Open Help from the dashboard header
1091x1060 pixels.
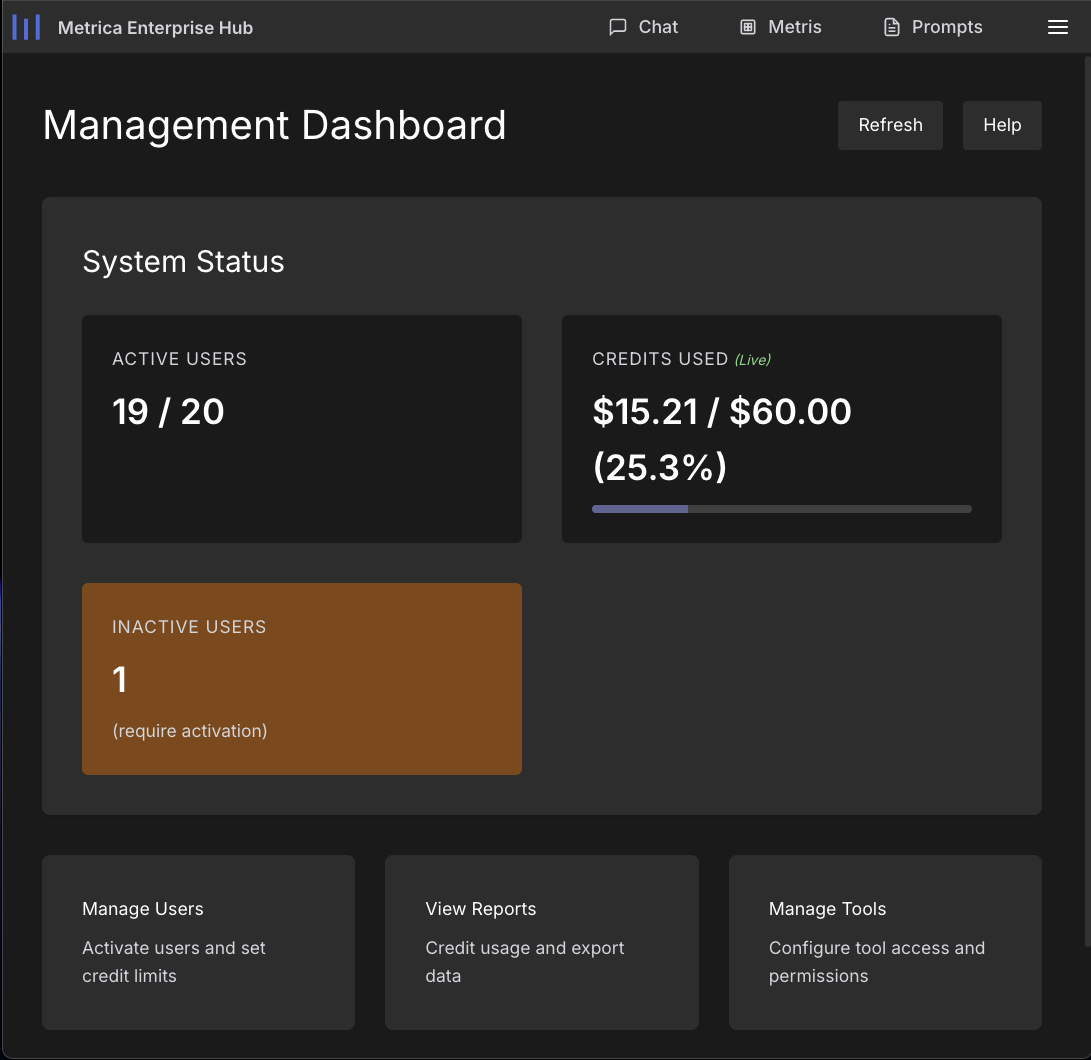(x=1002, y=125)
